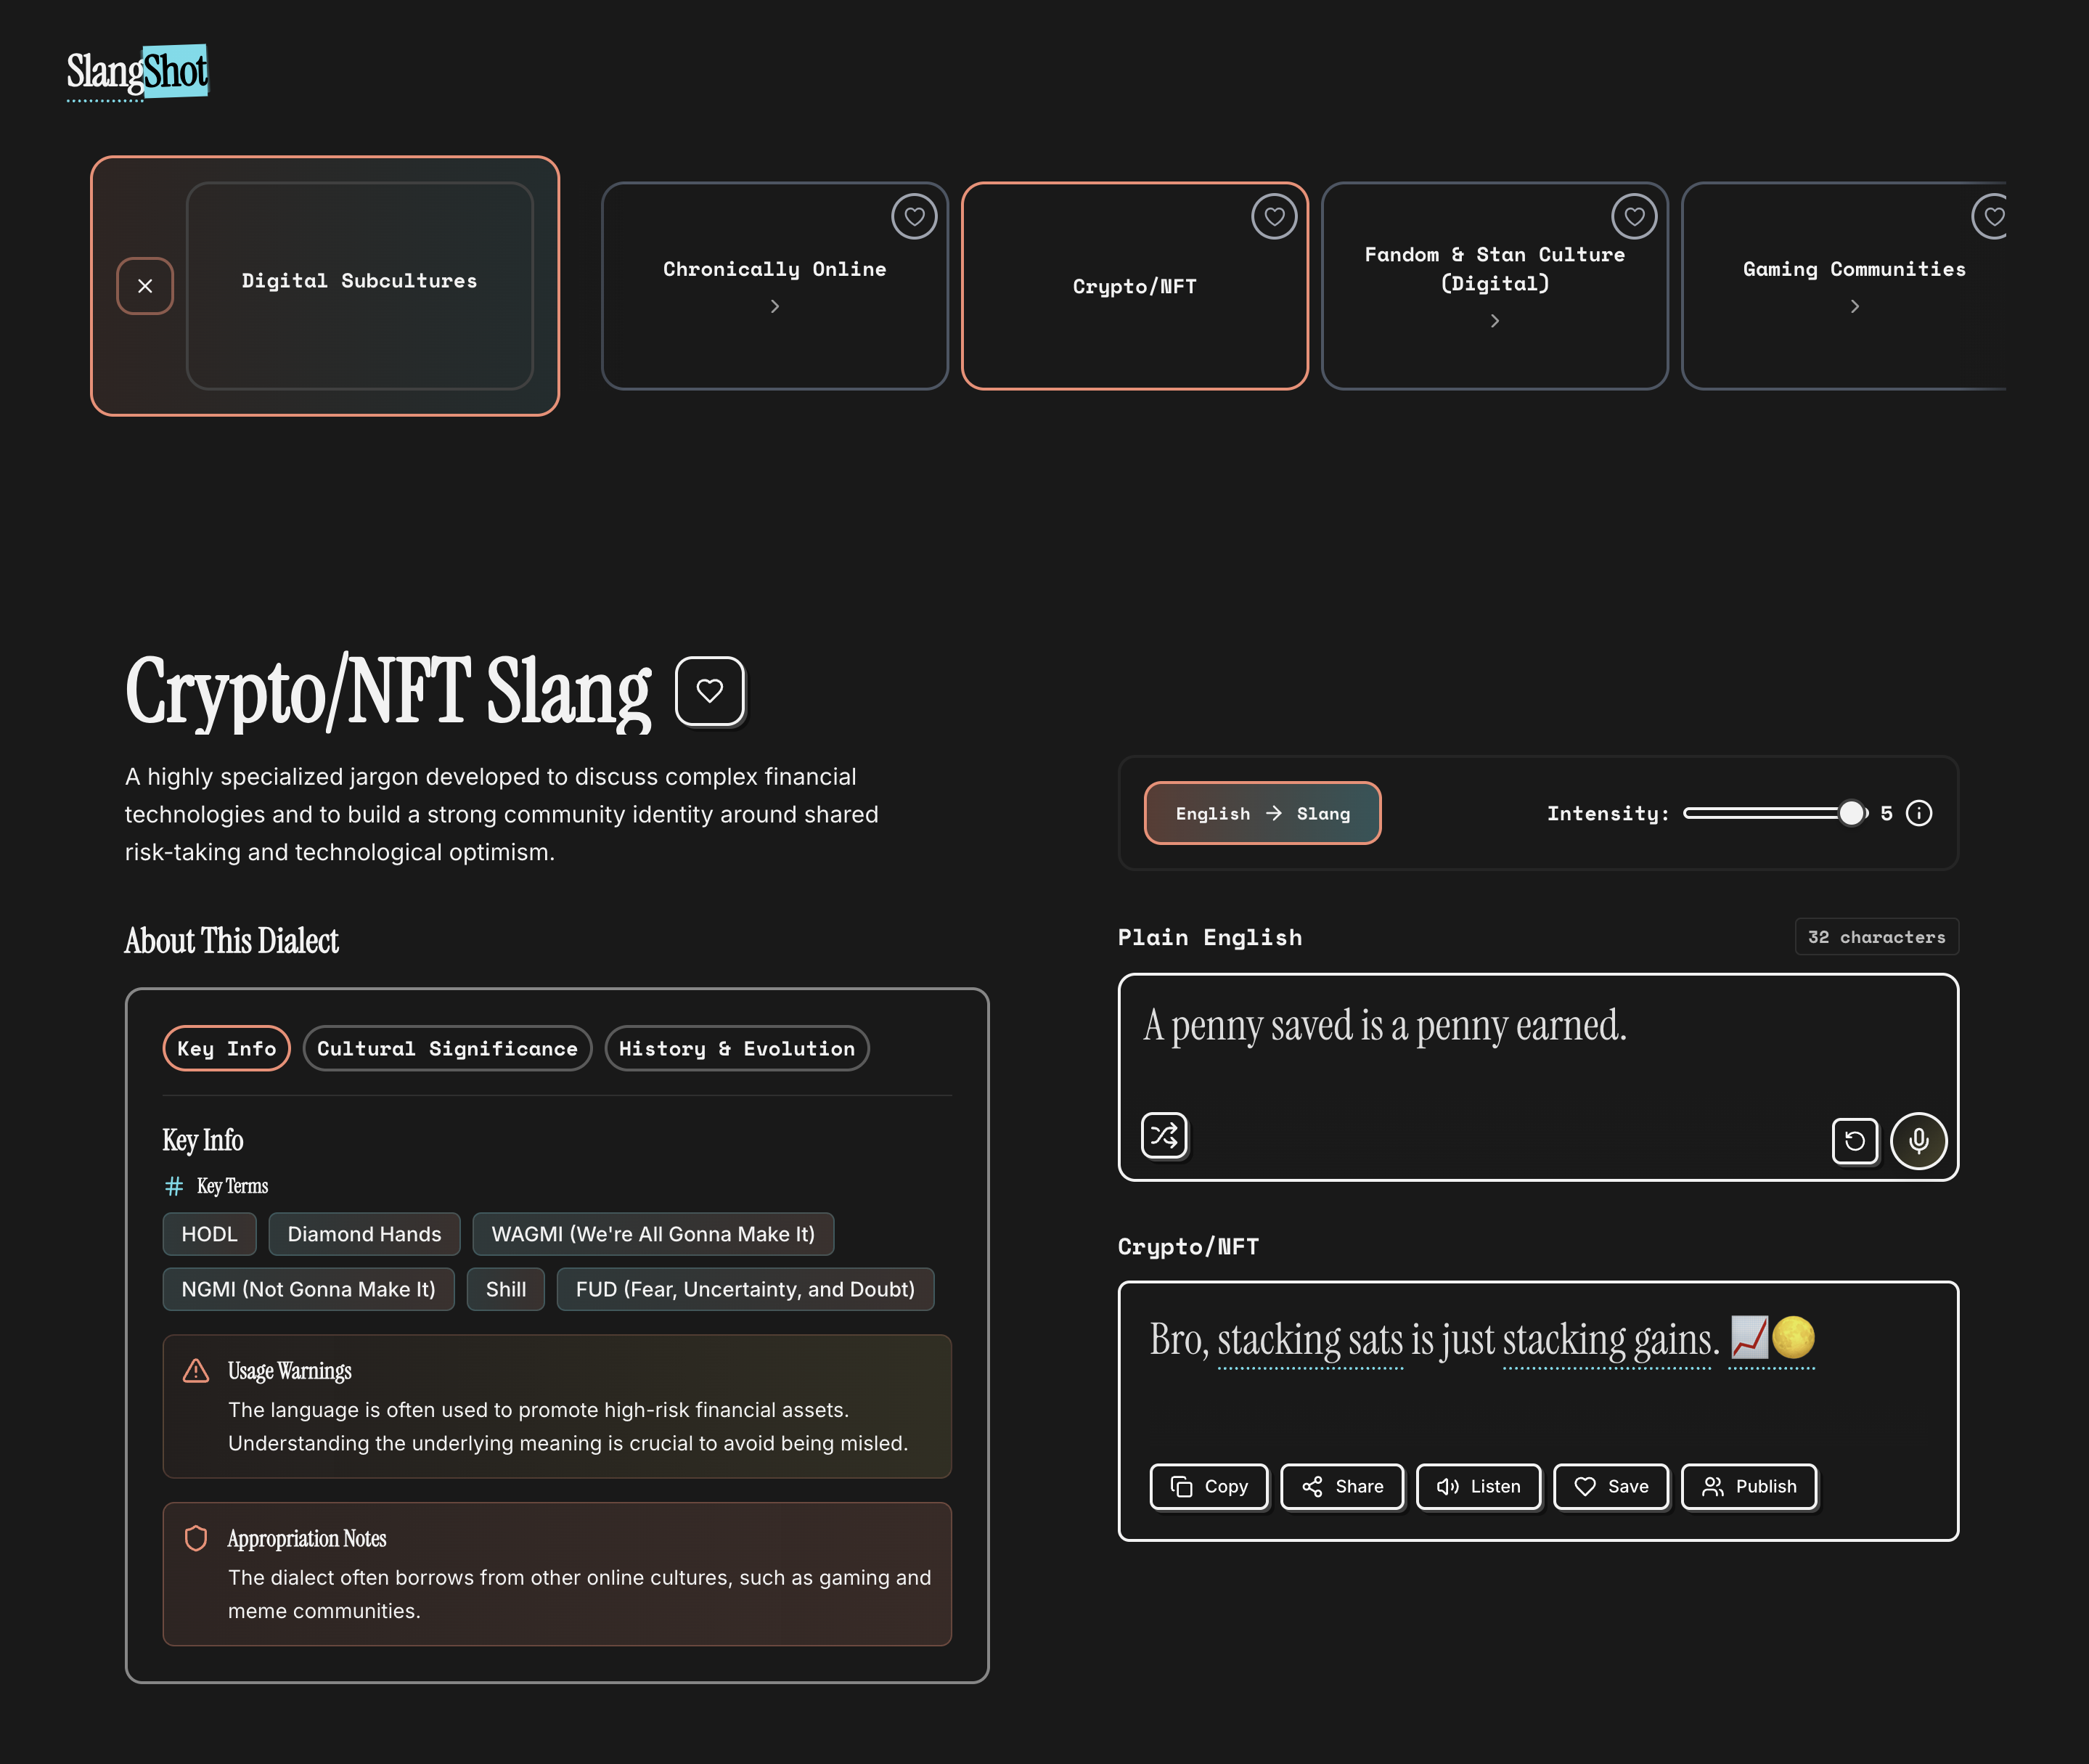2089x1764 pixels.
Task: Start voice input with microphone icon
Action: tap(1918, 1141)
